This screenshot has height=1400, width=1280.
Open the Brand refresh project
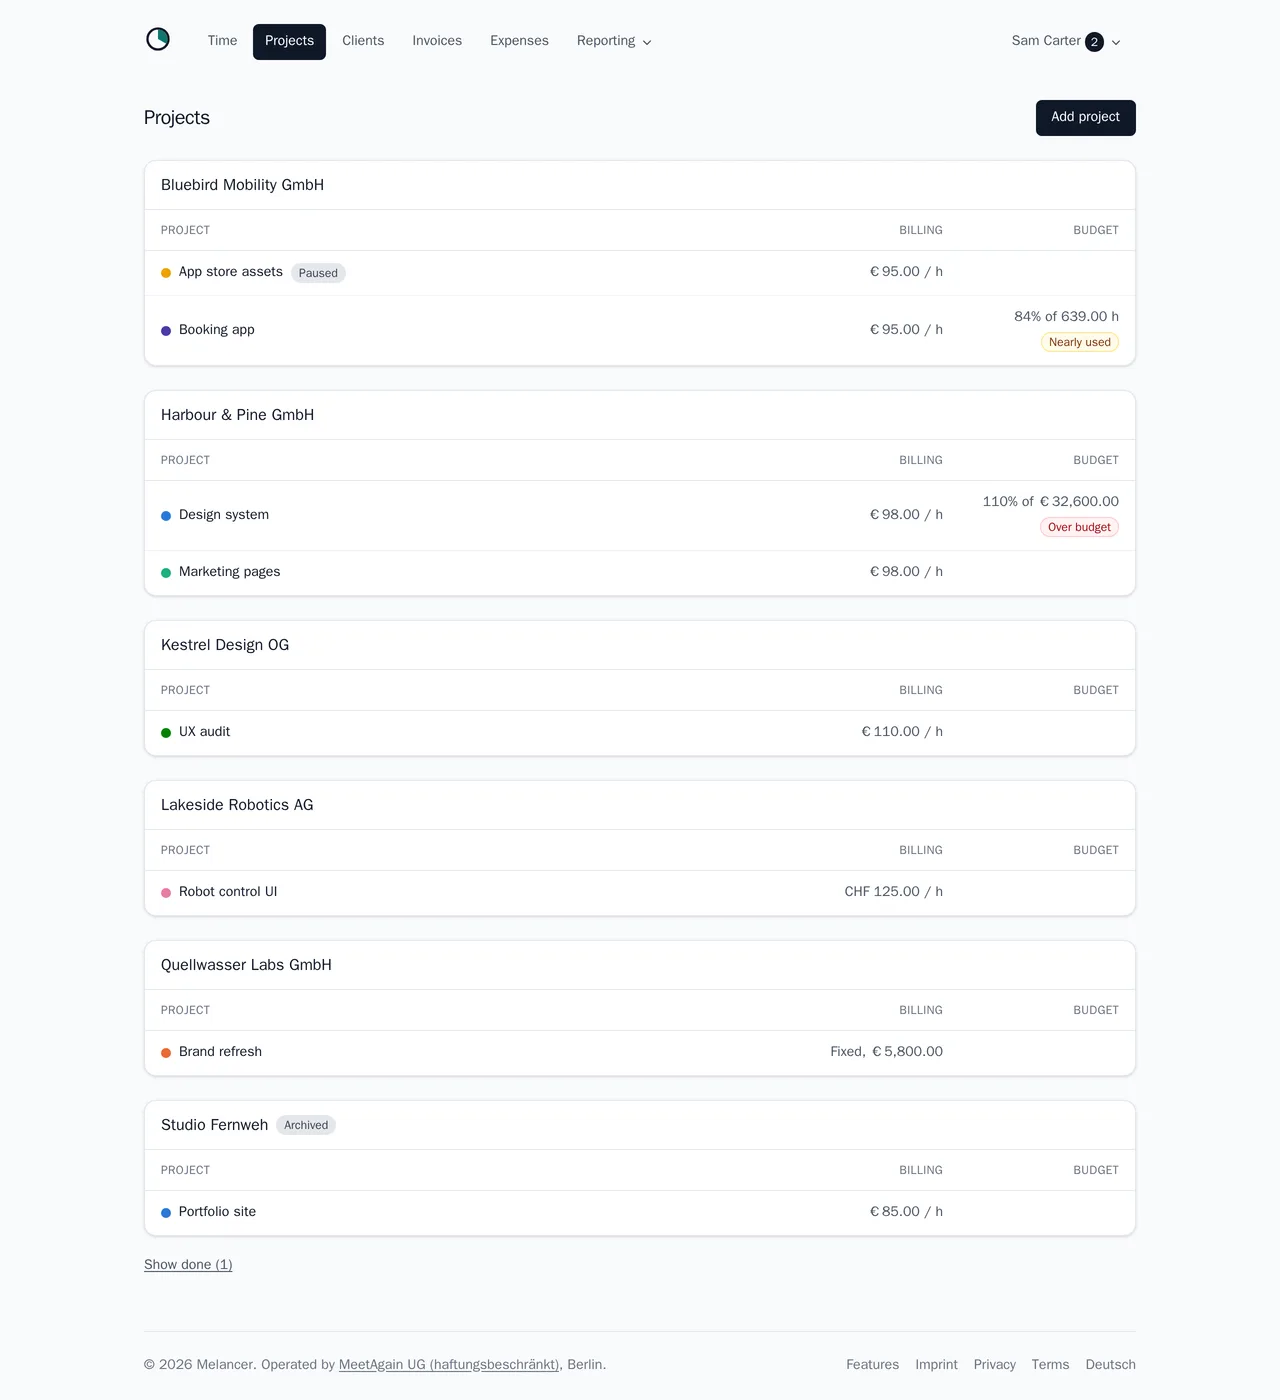click(220, 1052)
